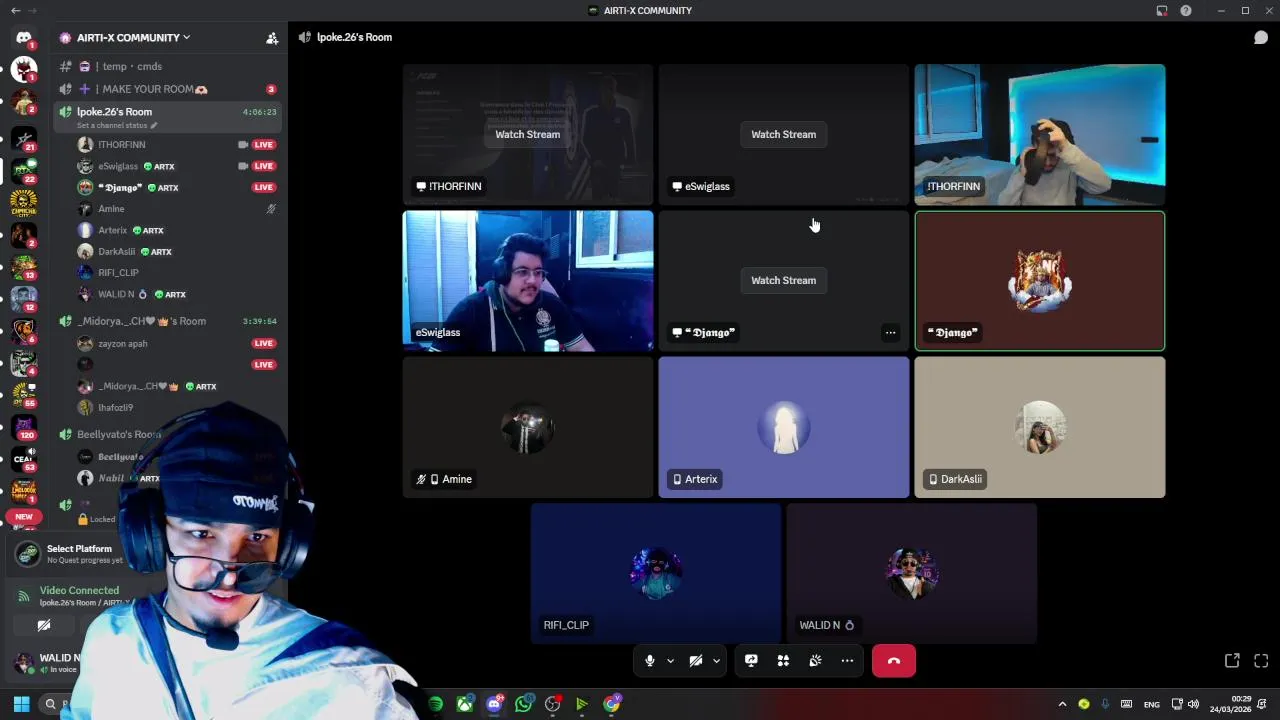Disconnect from the voice call
Screen dimensions: 1280x720
[894, 661]
